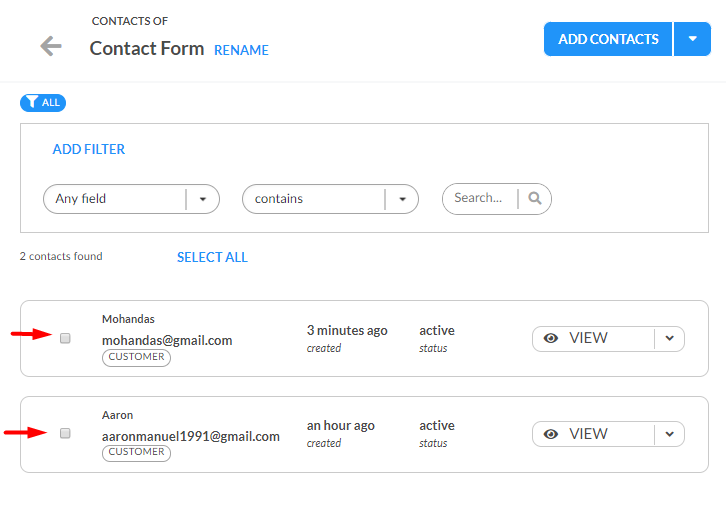Screen dimensions: 726x507
Task: Click the search magnifier icon
Action: (x=535, y=198)
